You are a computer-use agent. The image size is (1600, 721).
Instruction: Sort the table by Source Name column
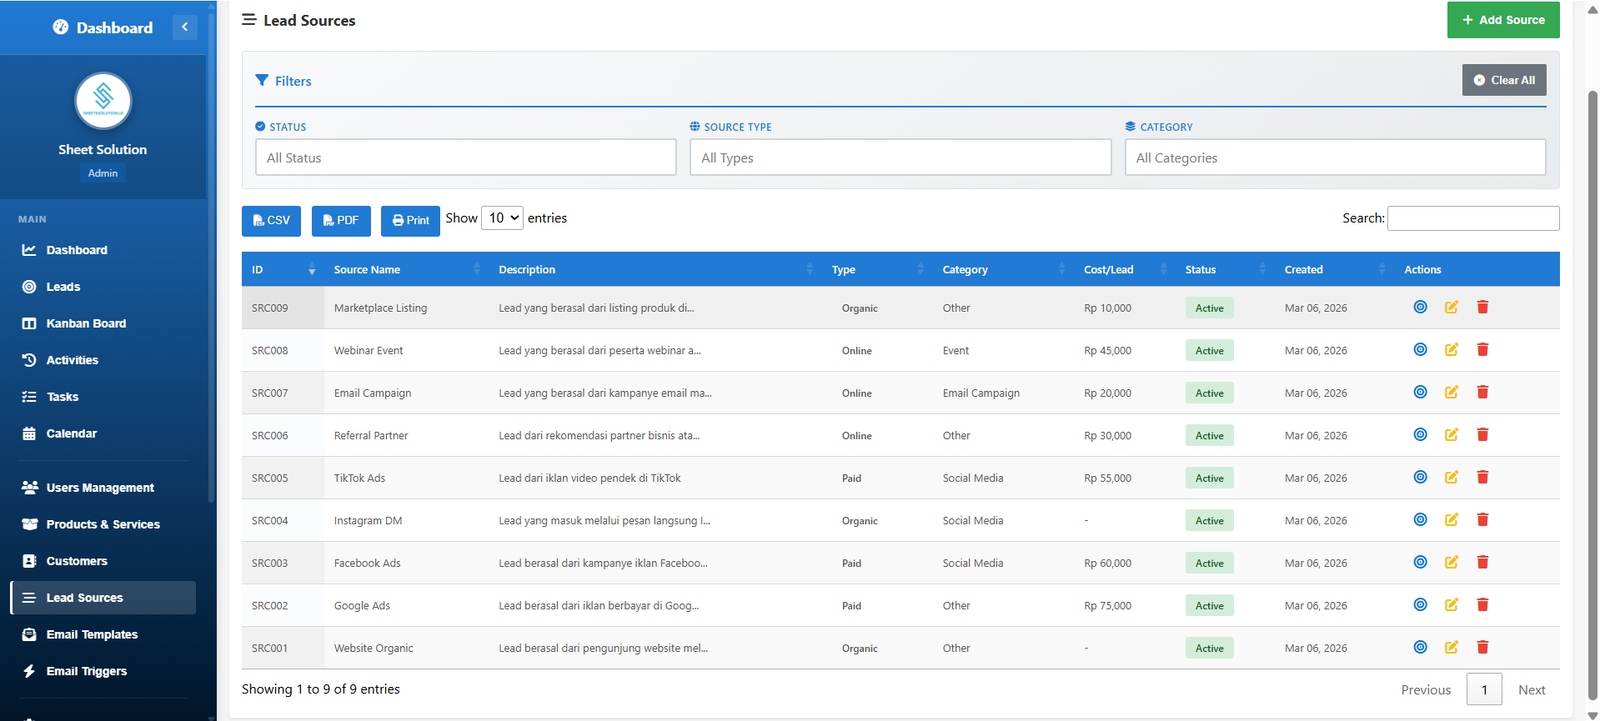coord(406,269)
